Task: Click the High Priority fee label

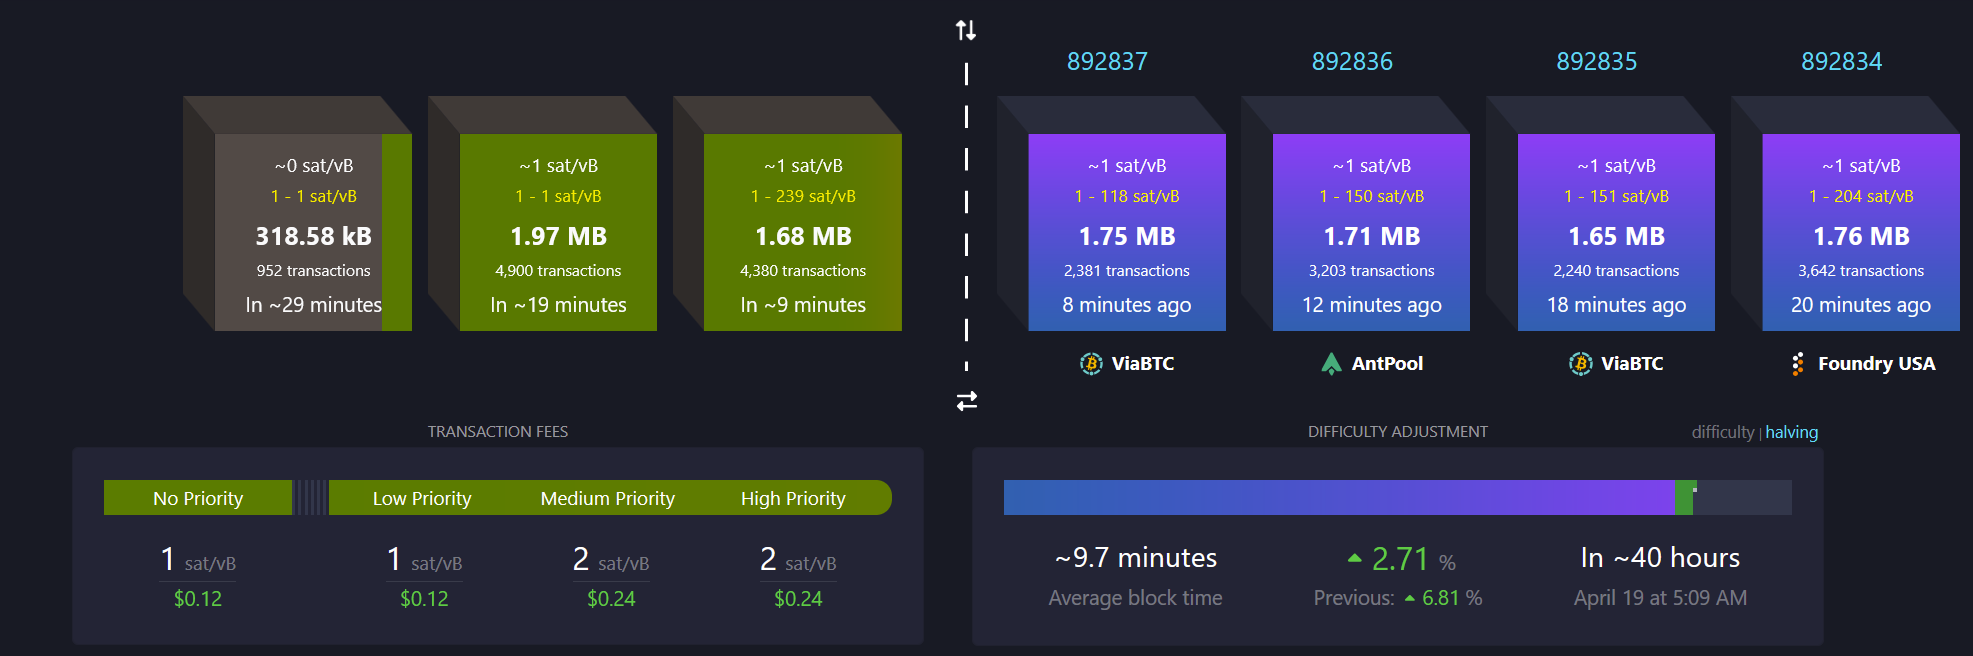Action: 793,498
